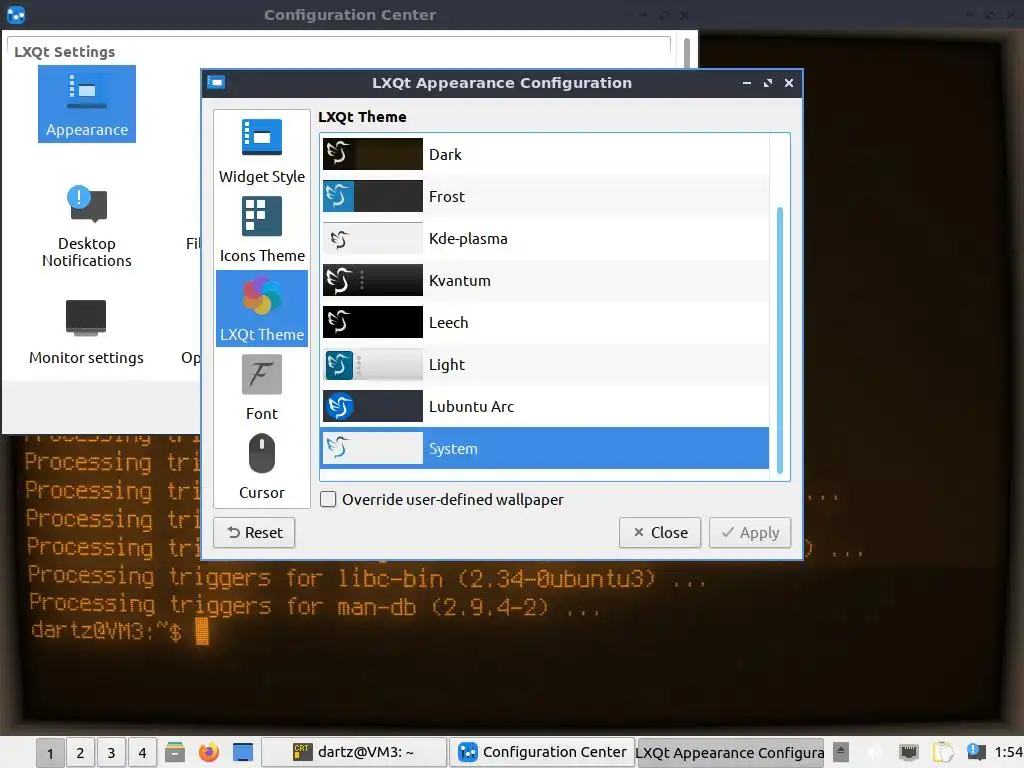Click the removable media eject tray icon
Viewport: 1024px width, 768px height.
[841, 752]
